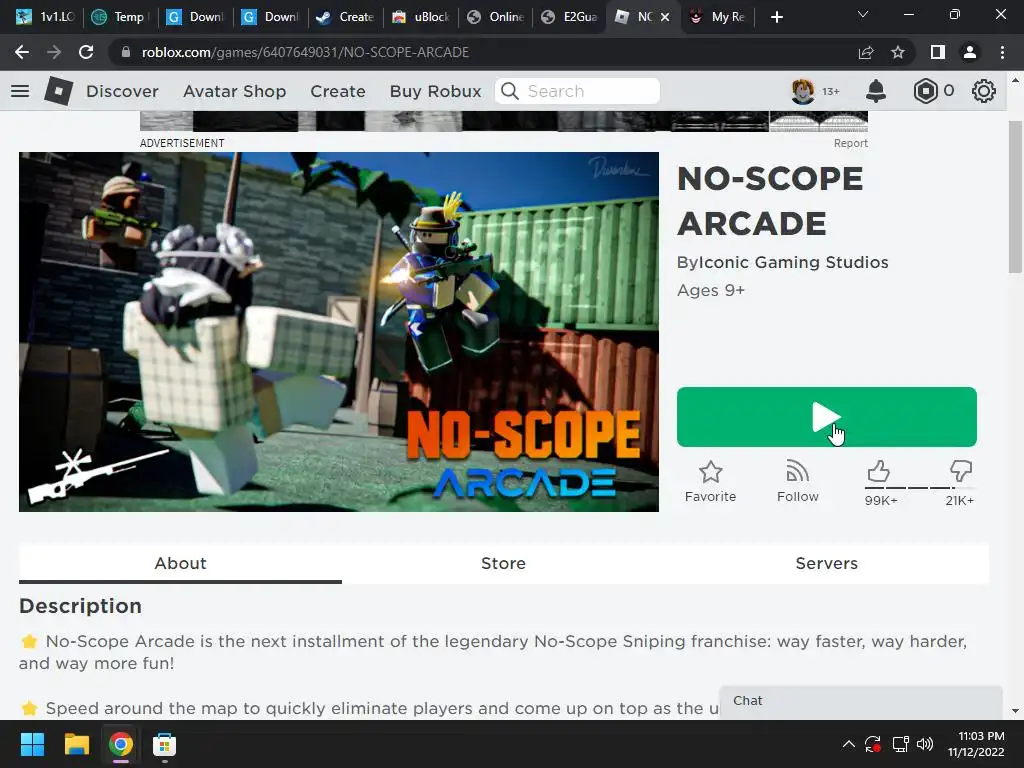Open Buy Robux page
This screenshot has height=768, width=1024.
(435, 91)
